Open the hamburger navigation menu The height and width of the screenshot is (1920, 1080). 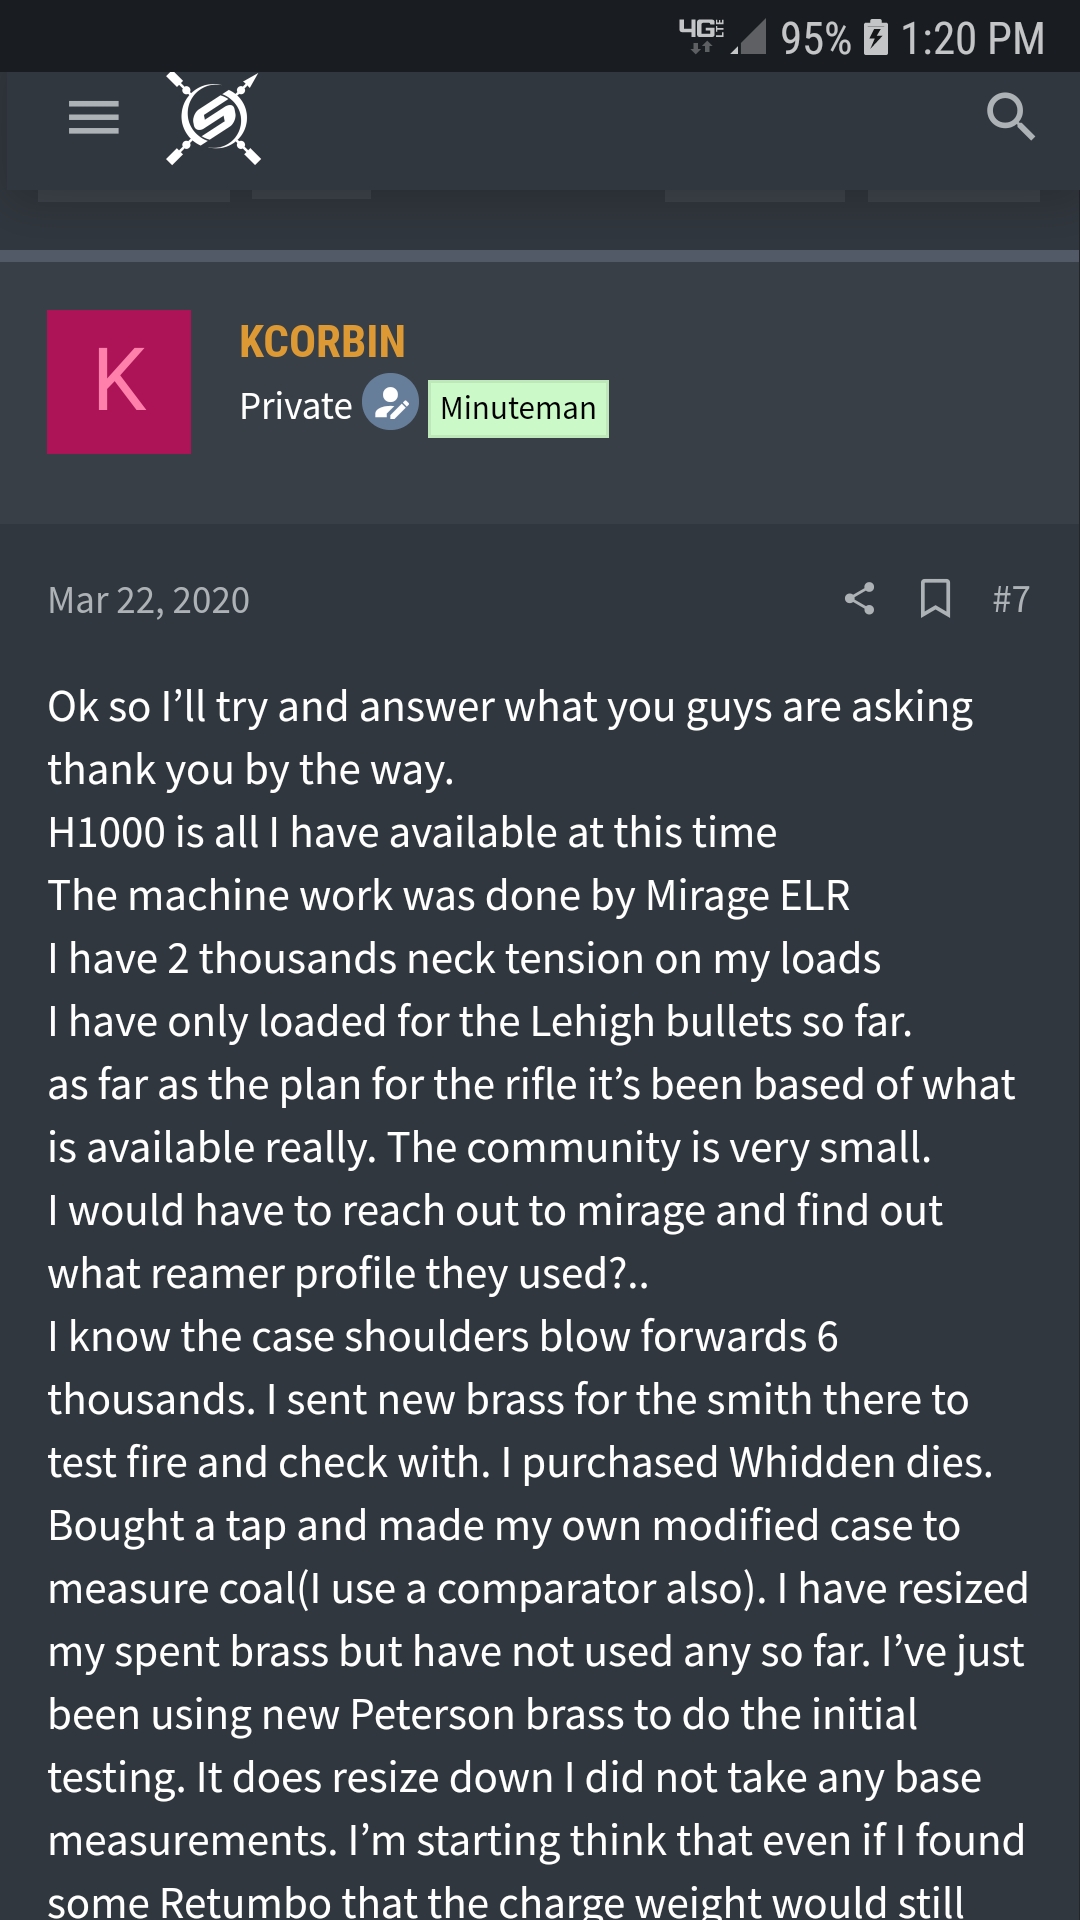(x=94, y=118)
